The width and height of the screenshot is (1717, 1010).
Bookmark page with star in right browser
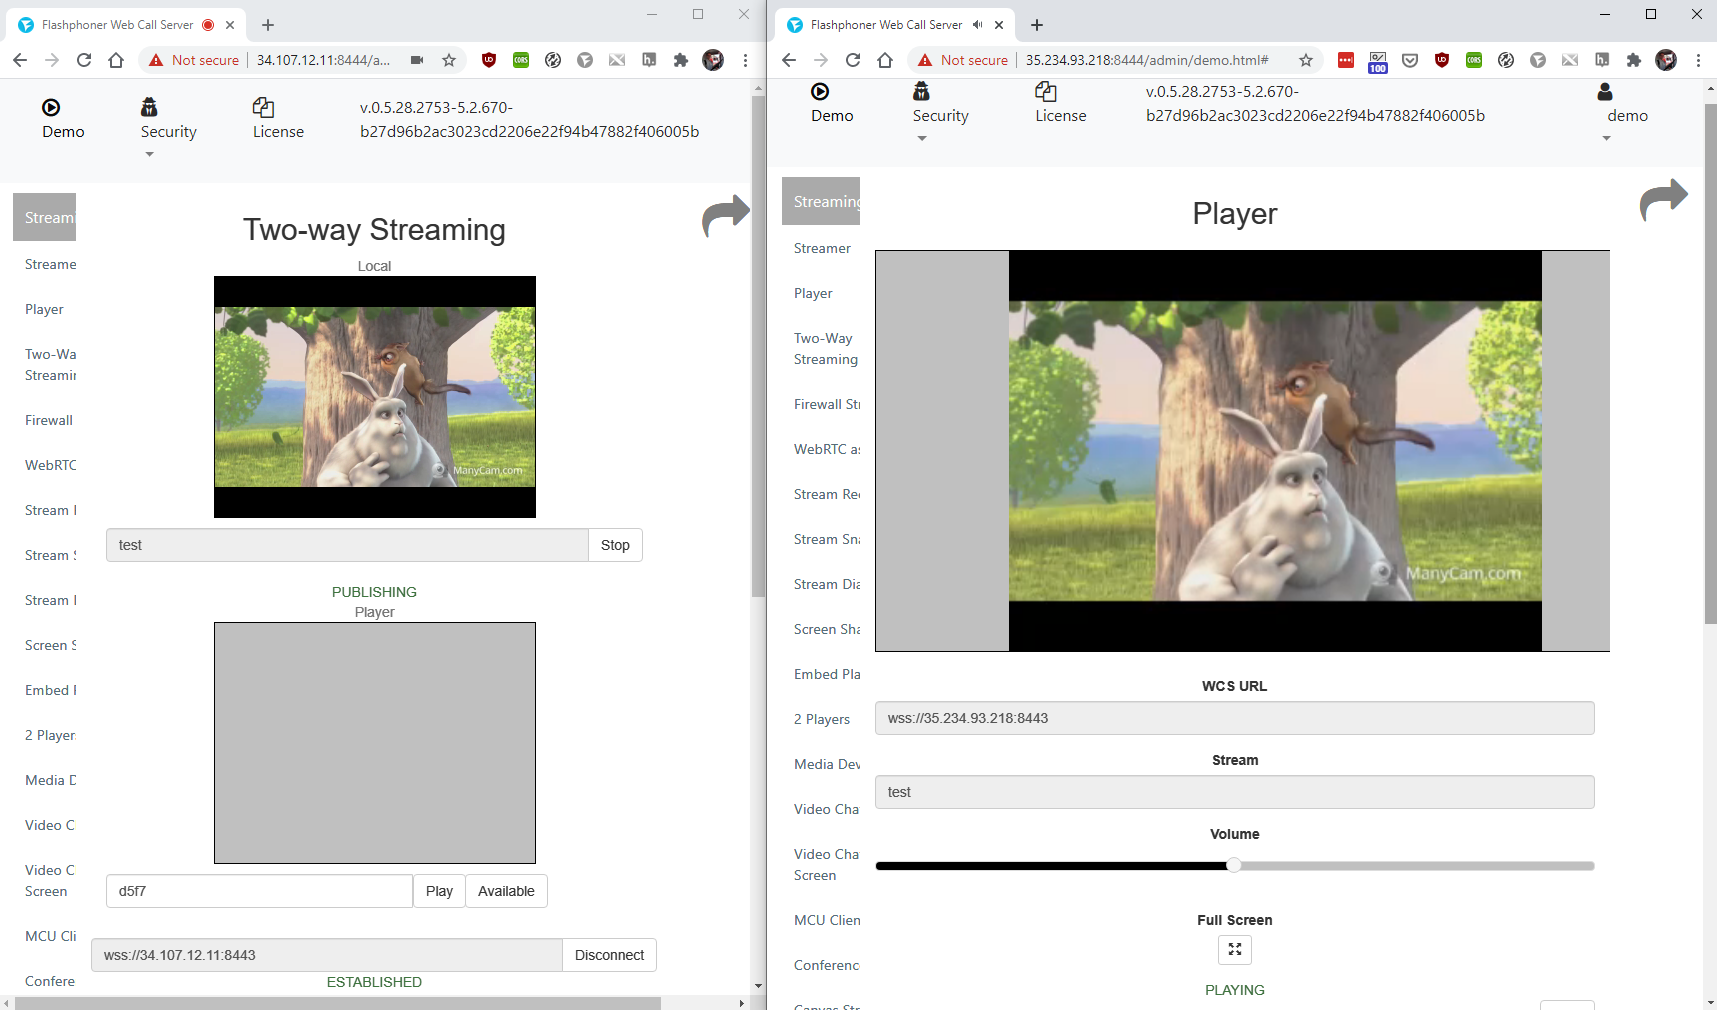coord(1305,60)
